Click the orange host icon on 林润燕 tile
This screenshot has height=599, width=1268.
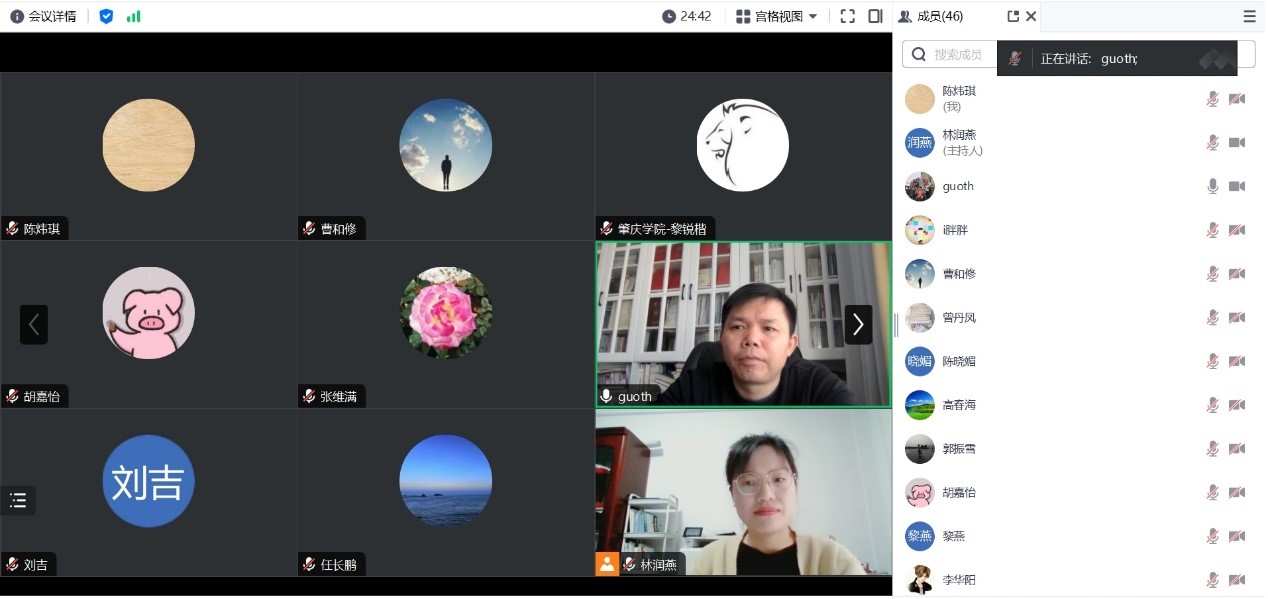pyautogui.click(x=607, y=564)
